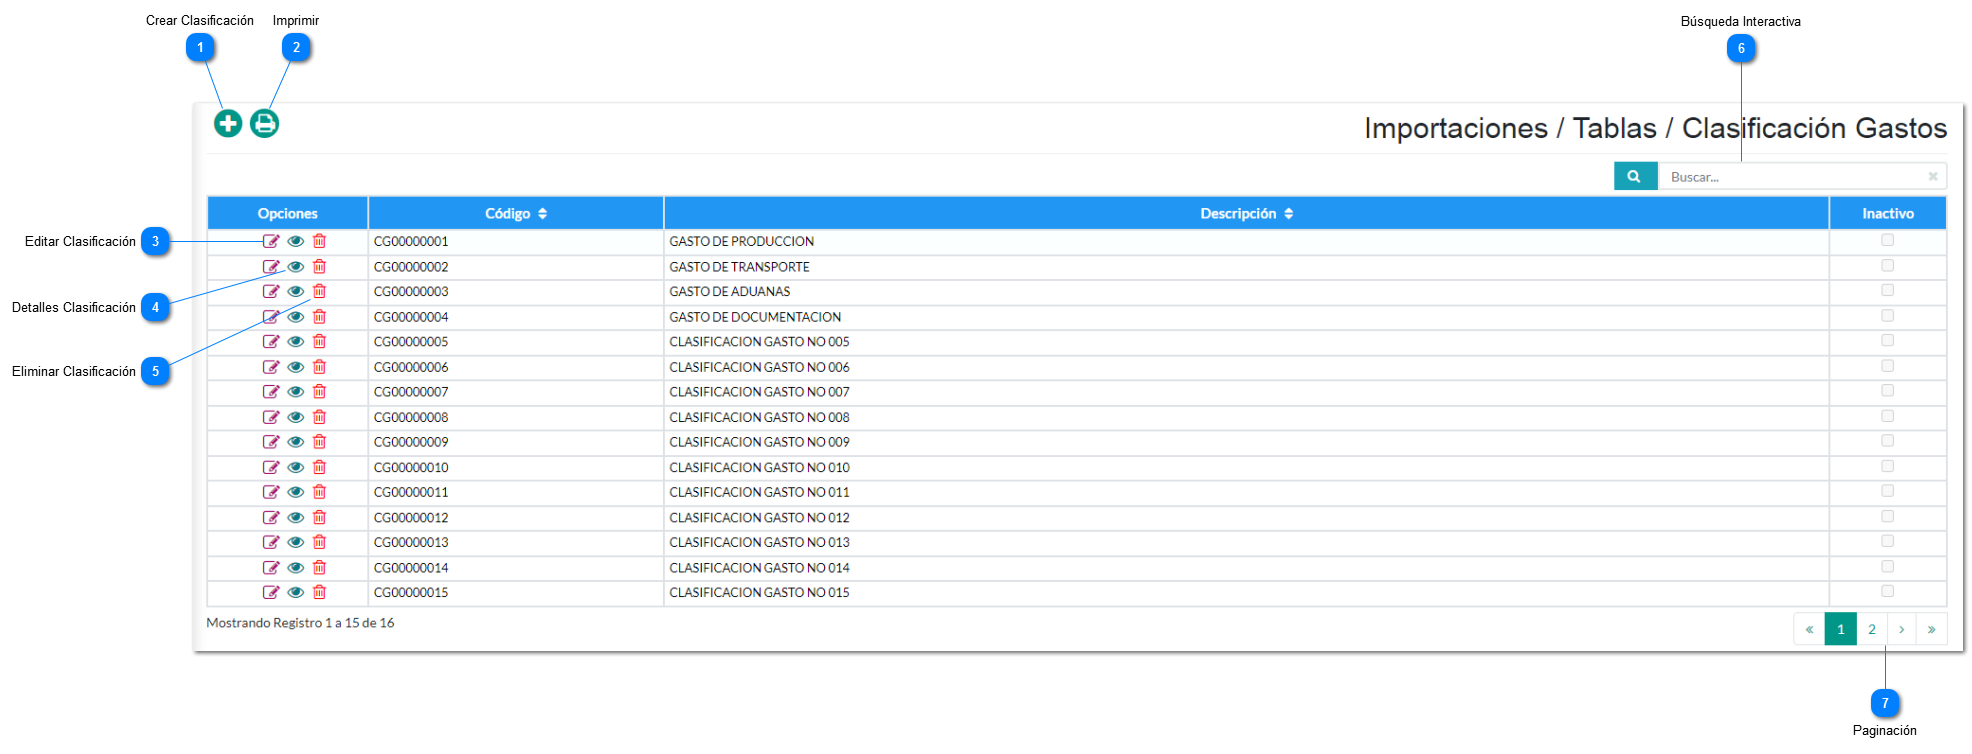Image resolution: width=1972 pixels, height=754 pixels.
Task: View details of CG00000009
Action: 295,442
